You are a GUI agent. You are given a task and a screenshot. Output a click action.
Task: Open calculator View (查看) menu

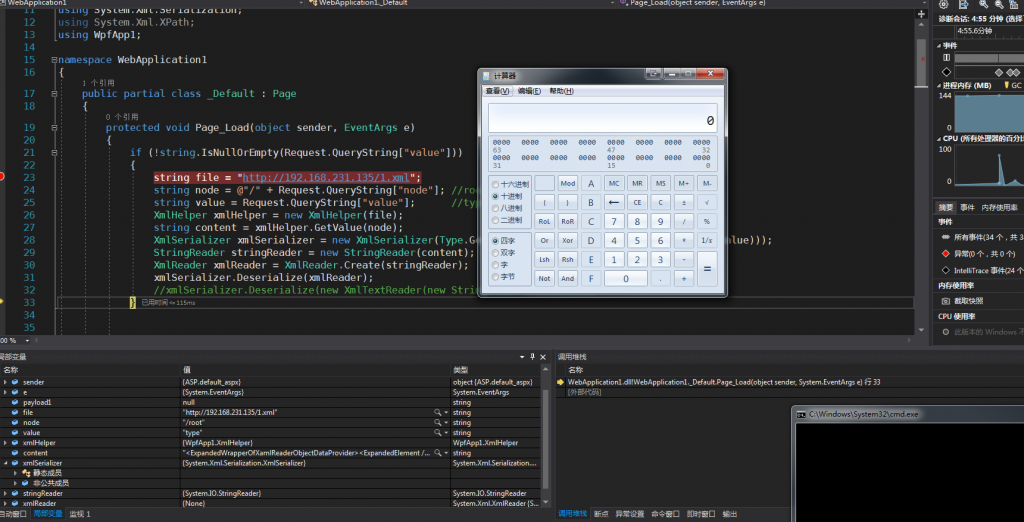click(x=498, y=91)
